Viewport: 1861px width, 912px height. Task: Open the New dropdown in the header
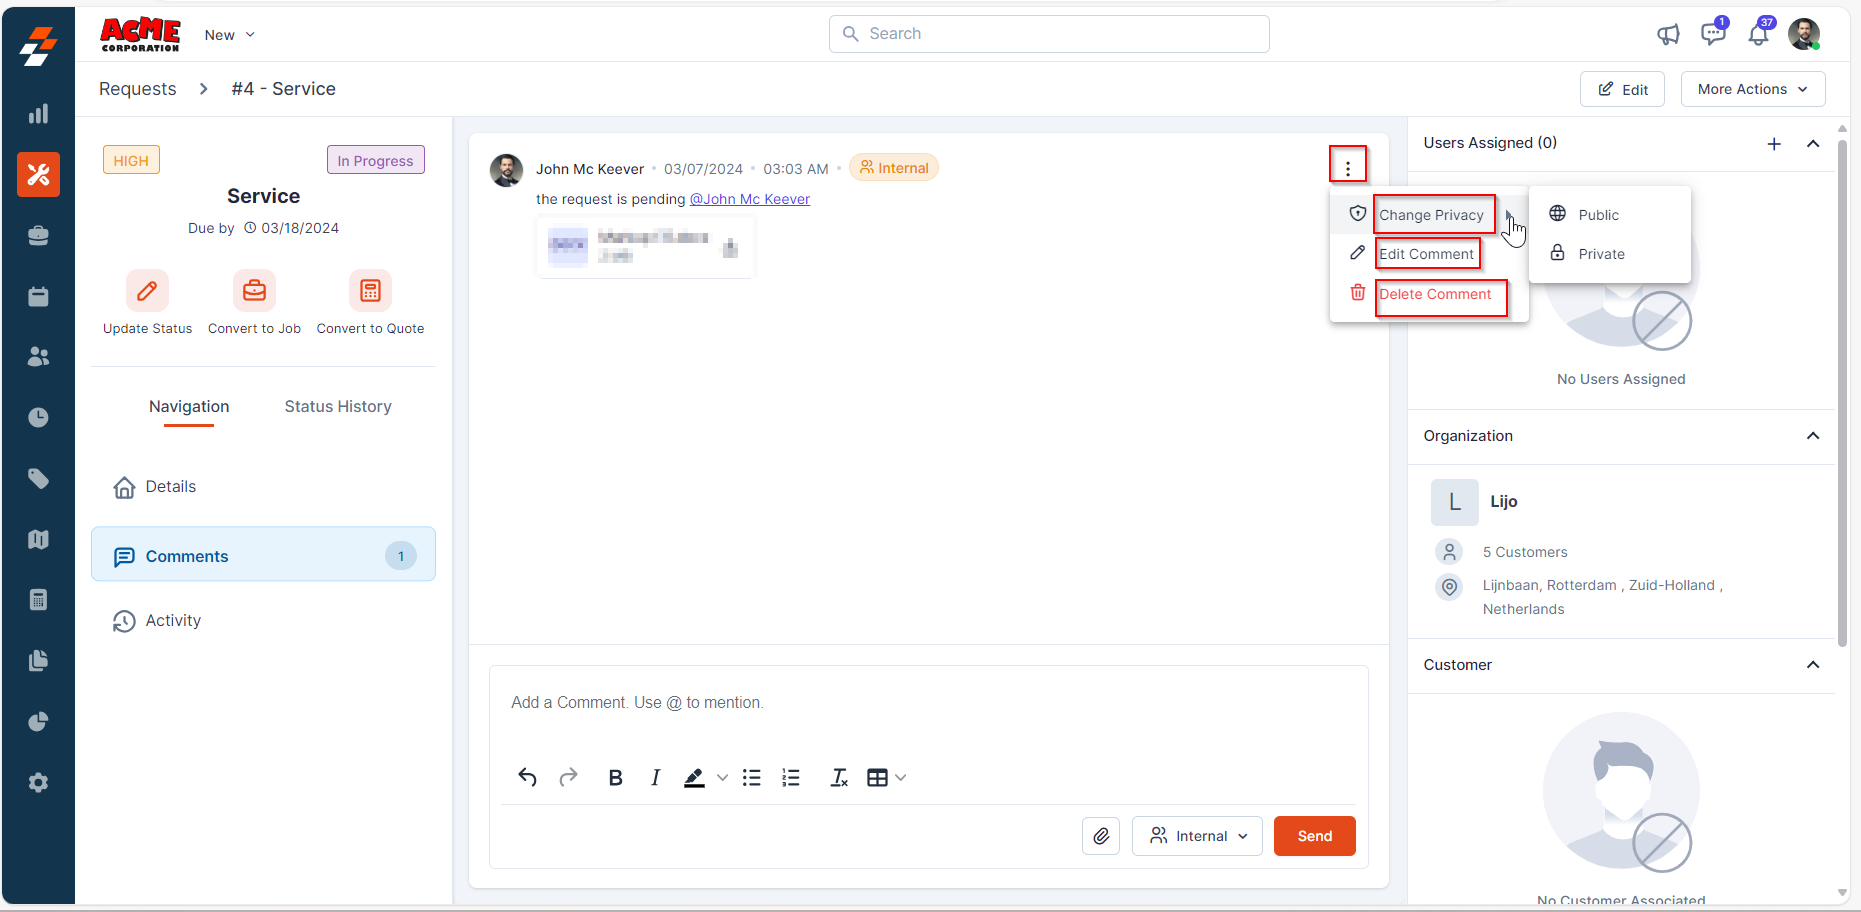[230, 35]
